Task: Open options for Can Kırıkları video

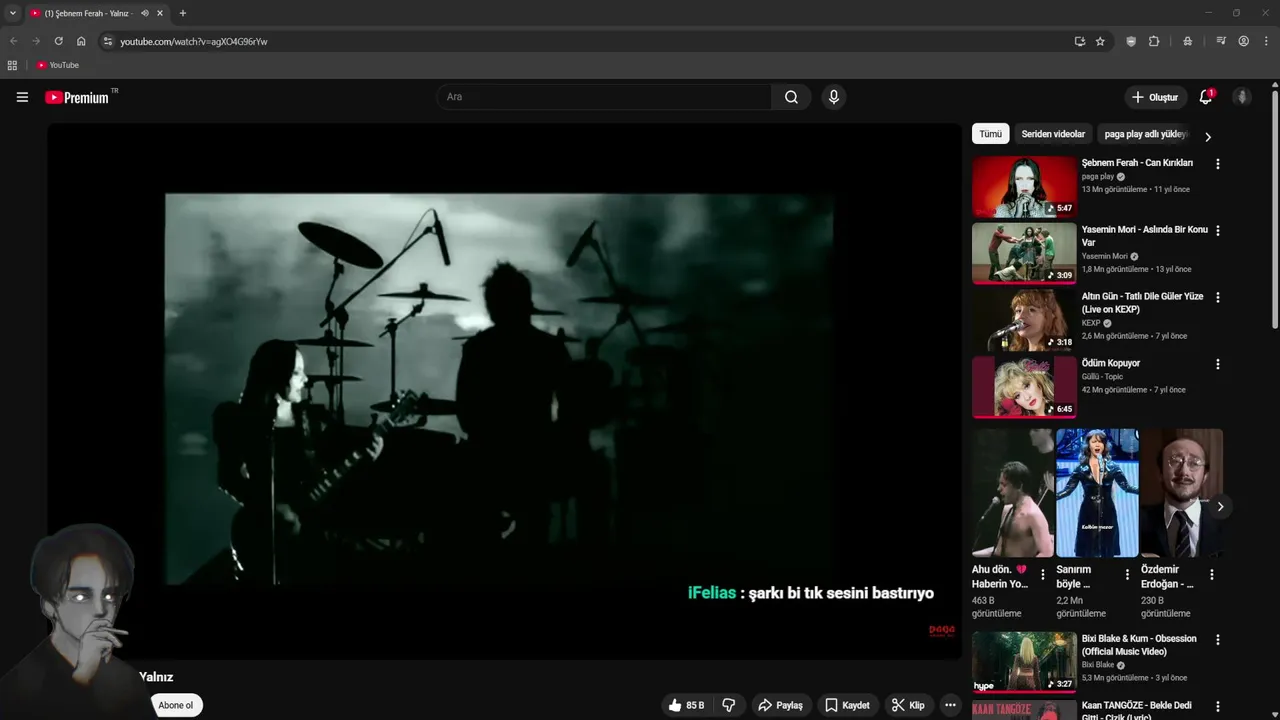Action: pyautogui.click(x=1217, y=164)
